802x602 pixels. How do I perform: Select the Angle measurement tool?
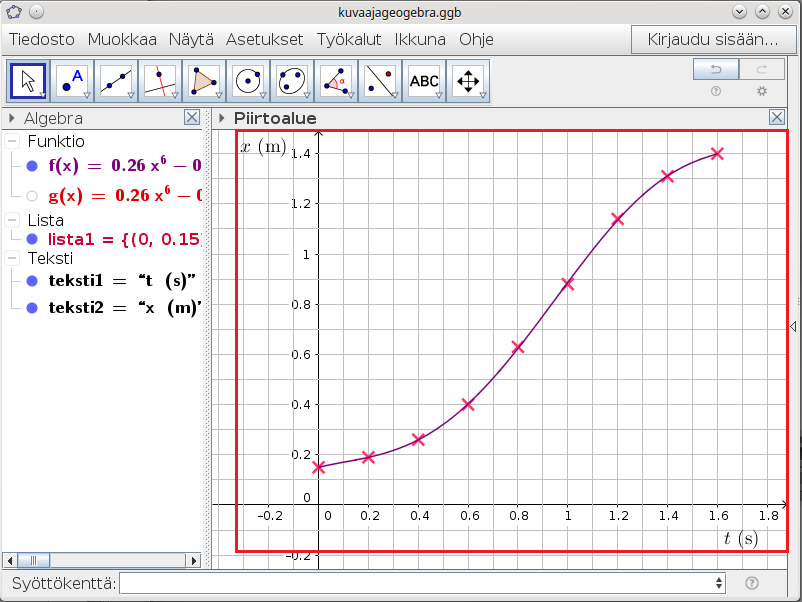337,81
